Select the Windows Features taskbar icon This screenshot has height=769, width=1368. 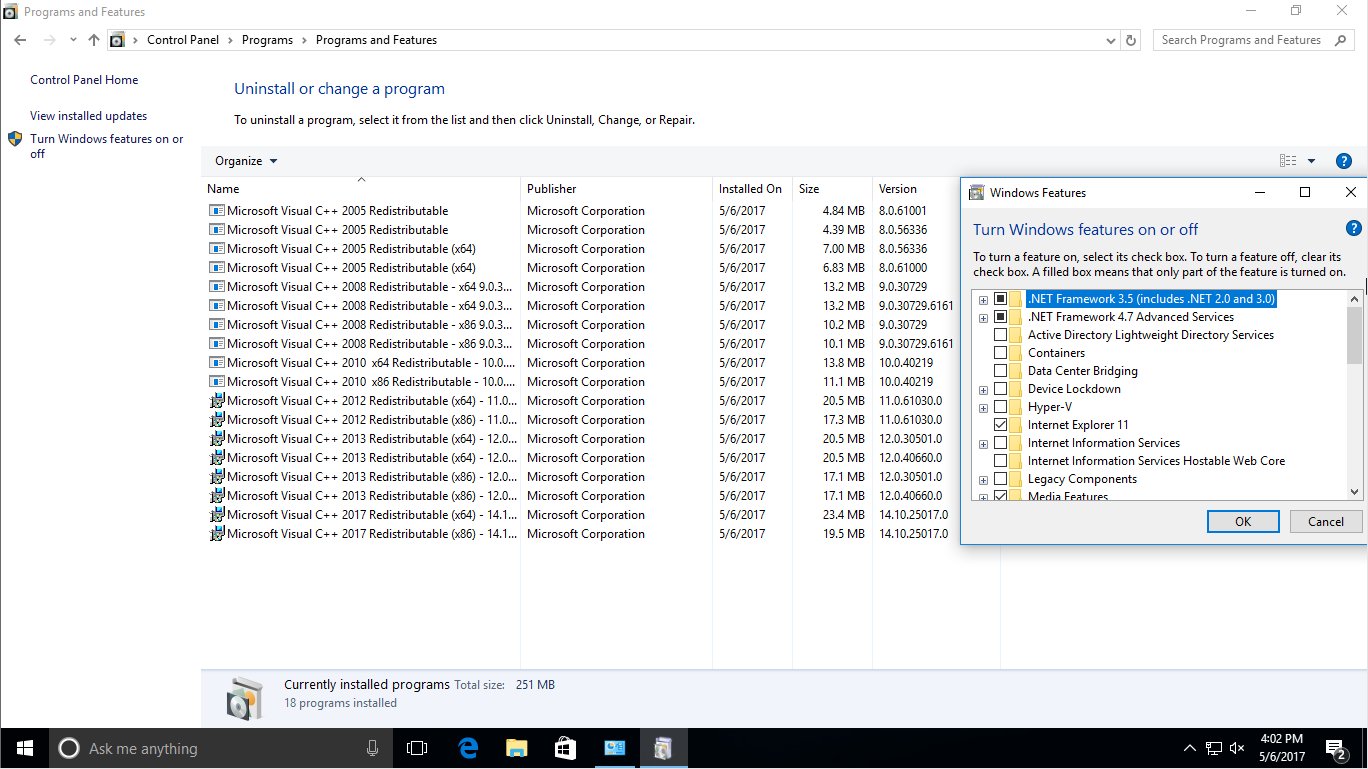click(x=663, y=748)
